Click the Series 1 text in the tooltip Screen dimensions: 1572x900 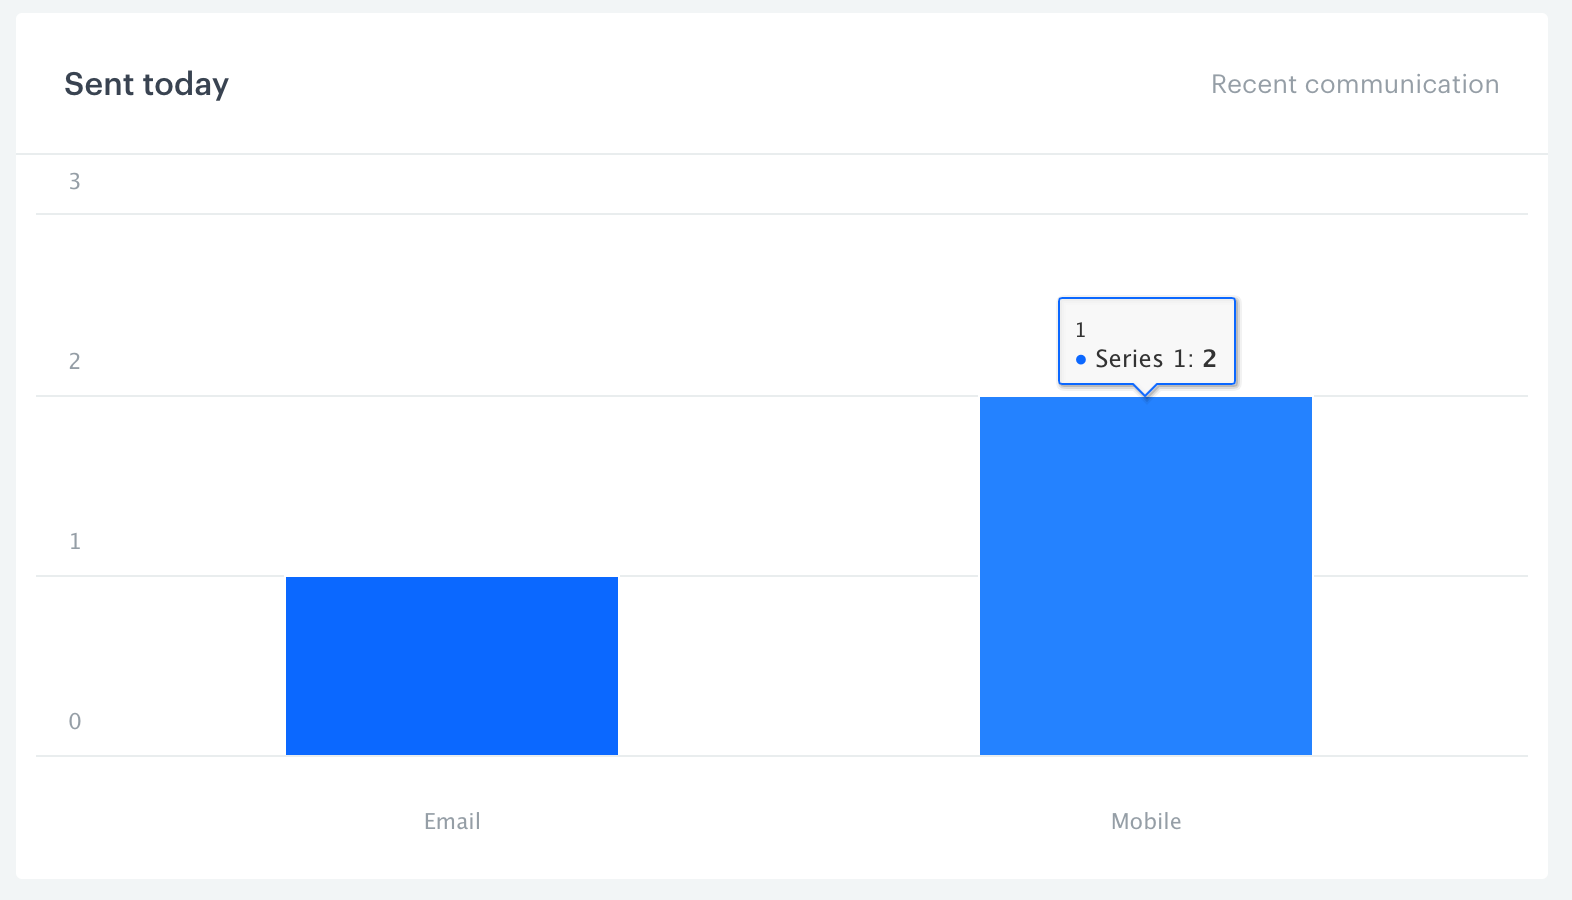click(1146, 359)
